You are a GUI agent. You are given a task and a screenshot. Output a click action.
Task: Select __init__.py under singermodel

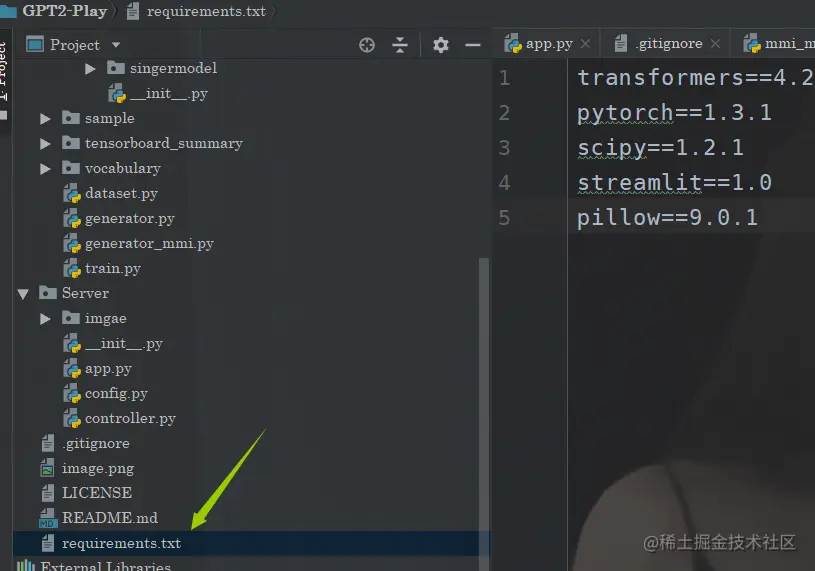pyautogui.click(x=168, y=94)
